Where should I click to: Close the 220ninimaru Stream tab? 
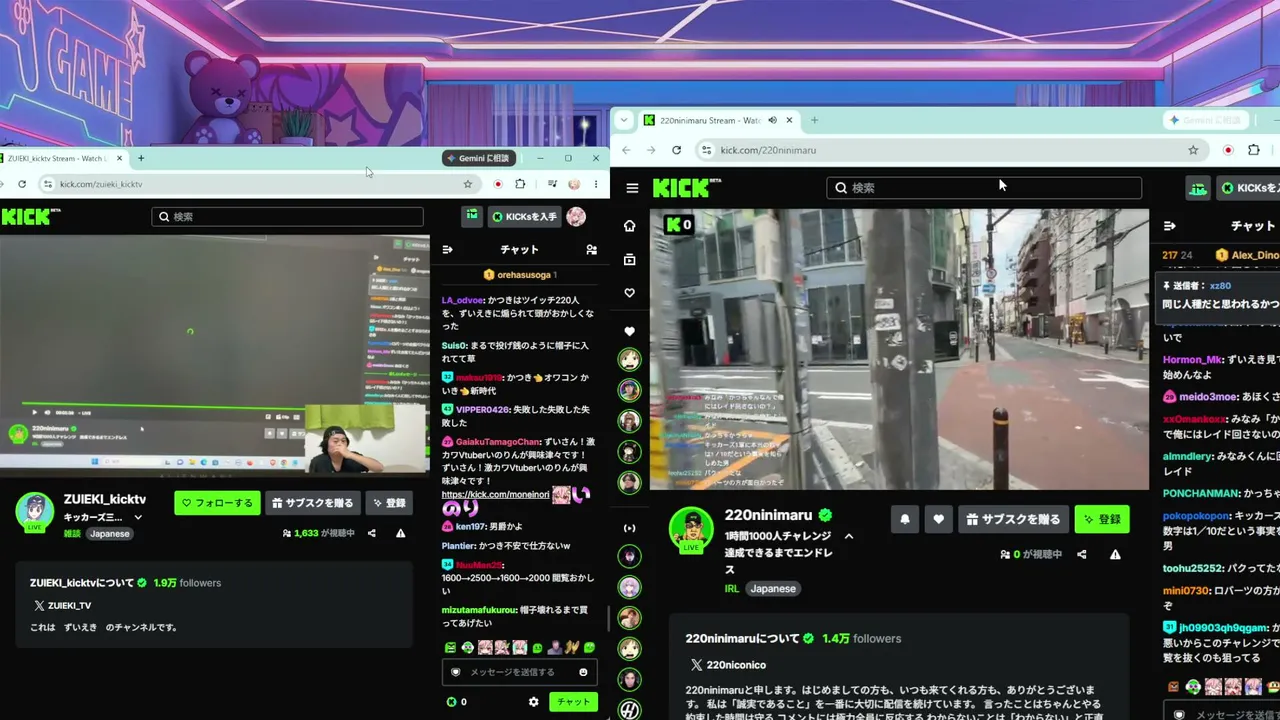789,120
